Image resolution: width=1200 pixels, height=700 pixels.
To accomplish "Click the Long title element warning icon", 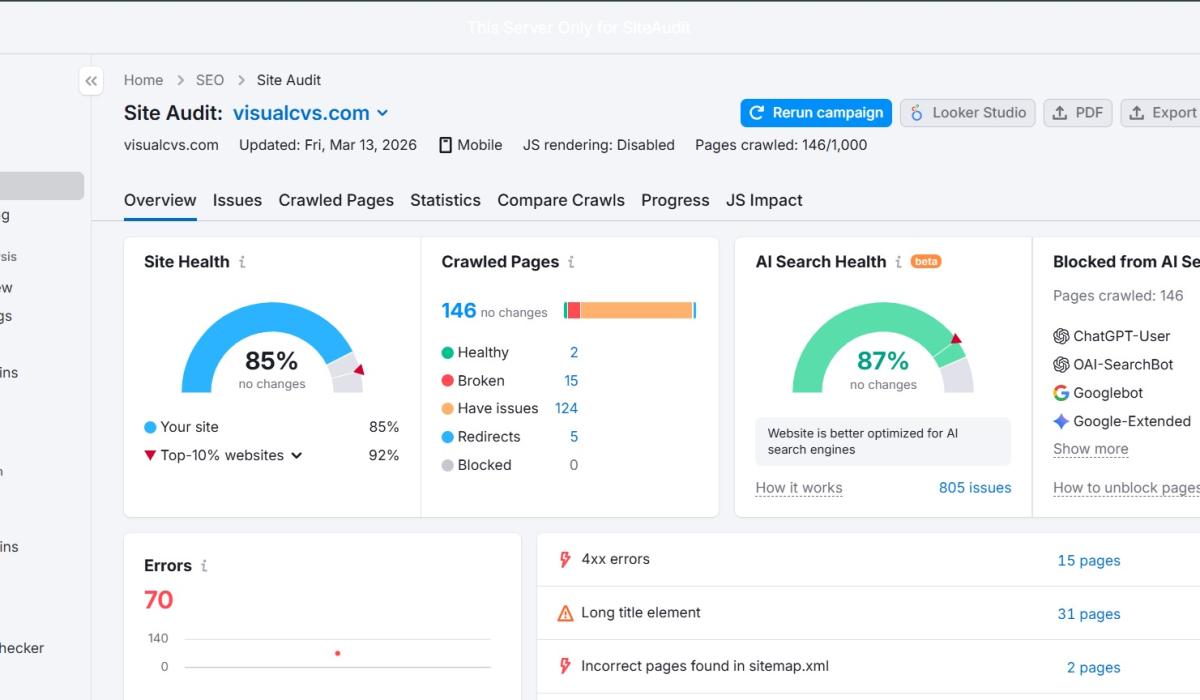I will pyautogui.click(x=565, y=613).
